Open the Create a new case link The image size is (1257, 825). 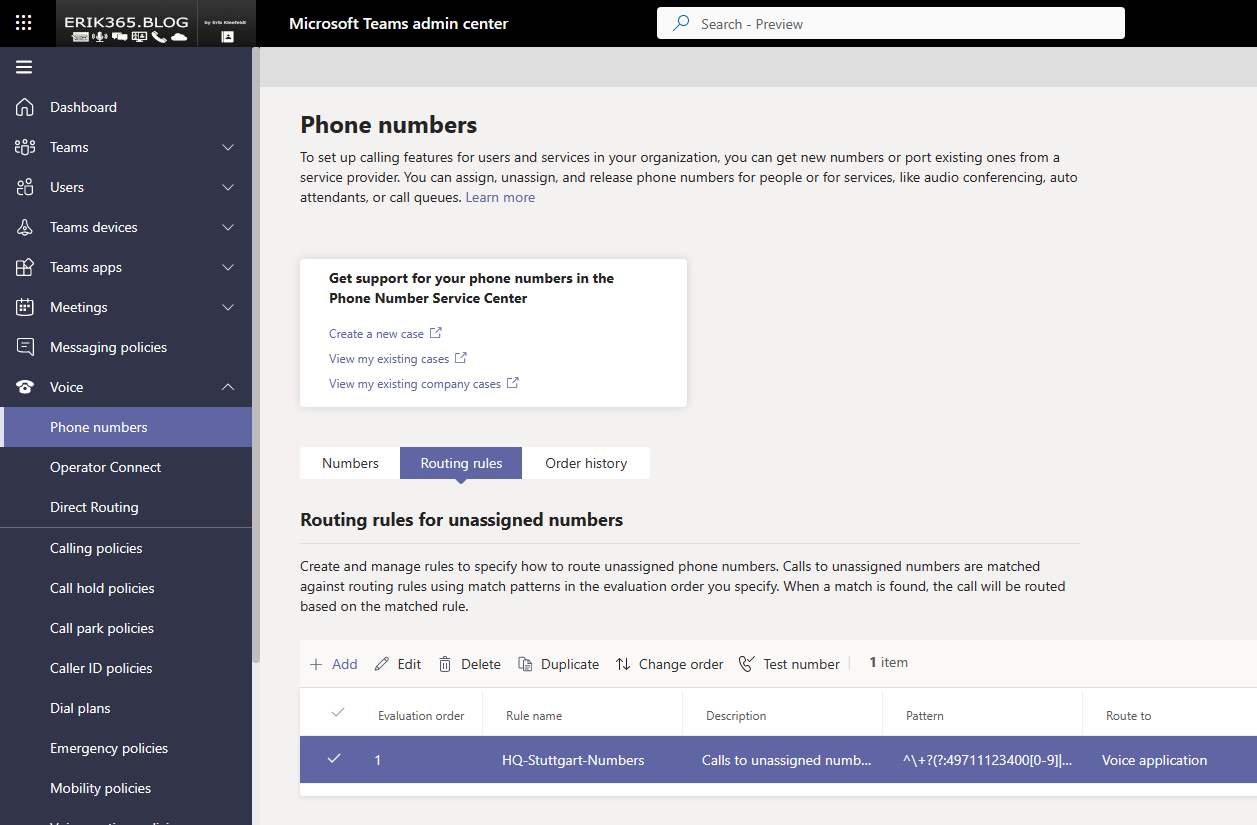pyautogui.click(x=377, y=333)
